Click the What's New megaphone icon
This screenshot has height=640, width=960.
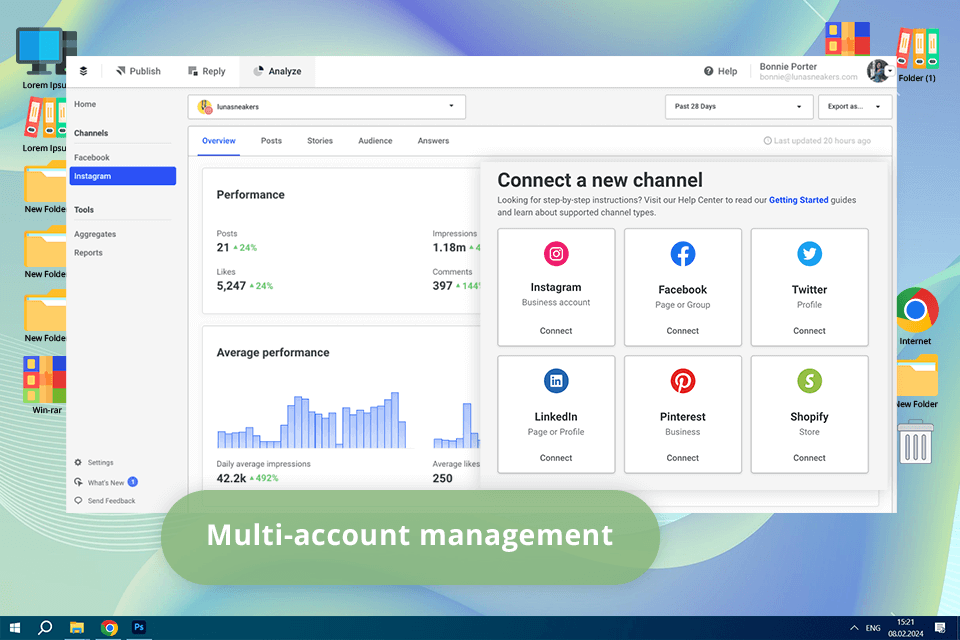point(78,482)
